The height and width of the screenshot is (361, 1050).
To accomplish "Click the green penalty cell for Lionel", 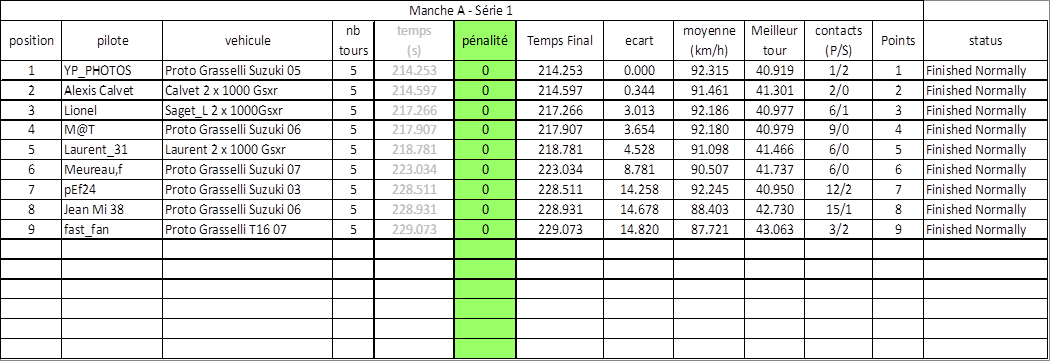I will 485,110.
